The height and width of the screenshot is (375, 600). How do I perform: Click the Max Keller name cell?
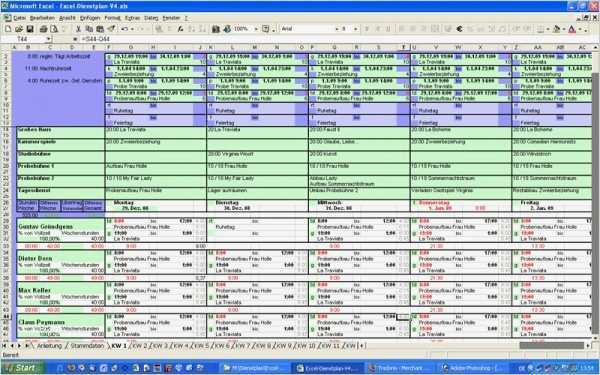coord(34,290)
